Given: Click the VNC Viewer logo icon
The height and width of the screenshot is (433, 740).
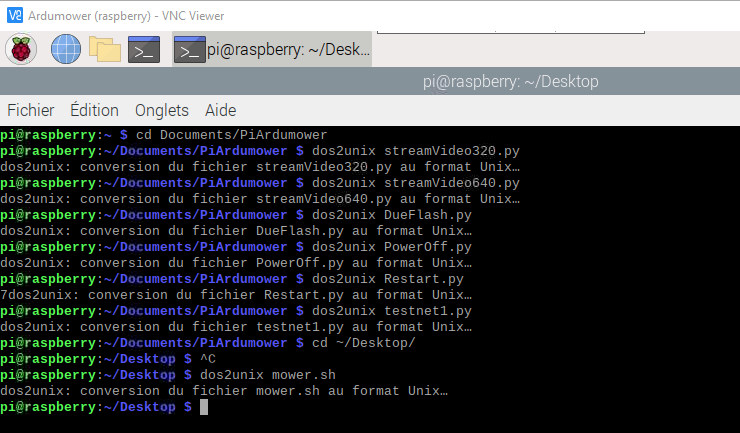Looking at the screenshot, I should (x=15, y=15).
